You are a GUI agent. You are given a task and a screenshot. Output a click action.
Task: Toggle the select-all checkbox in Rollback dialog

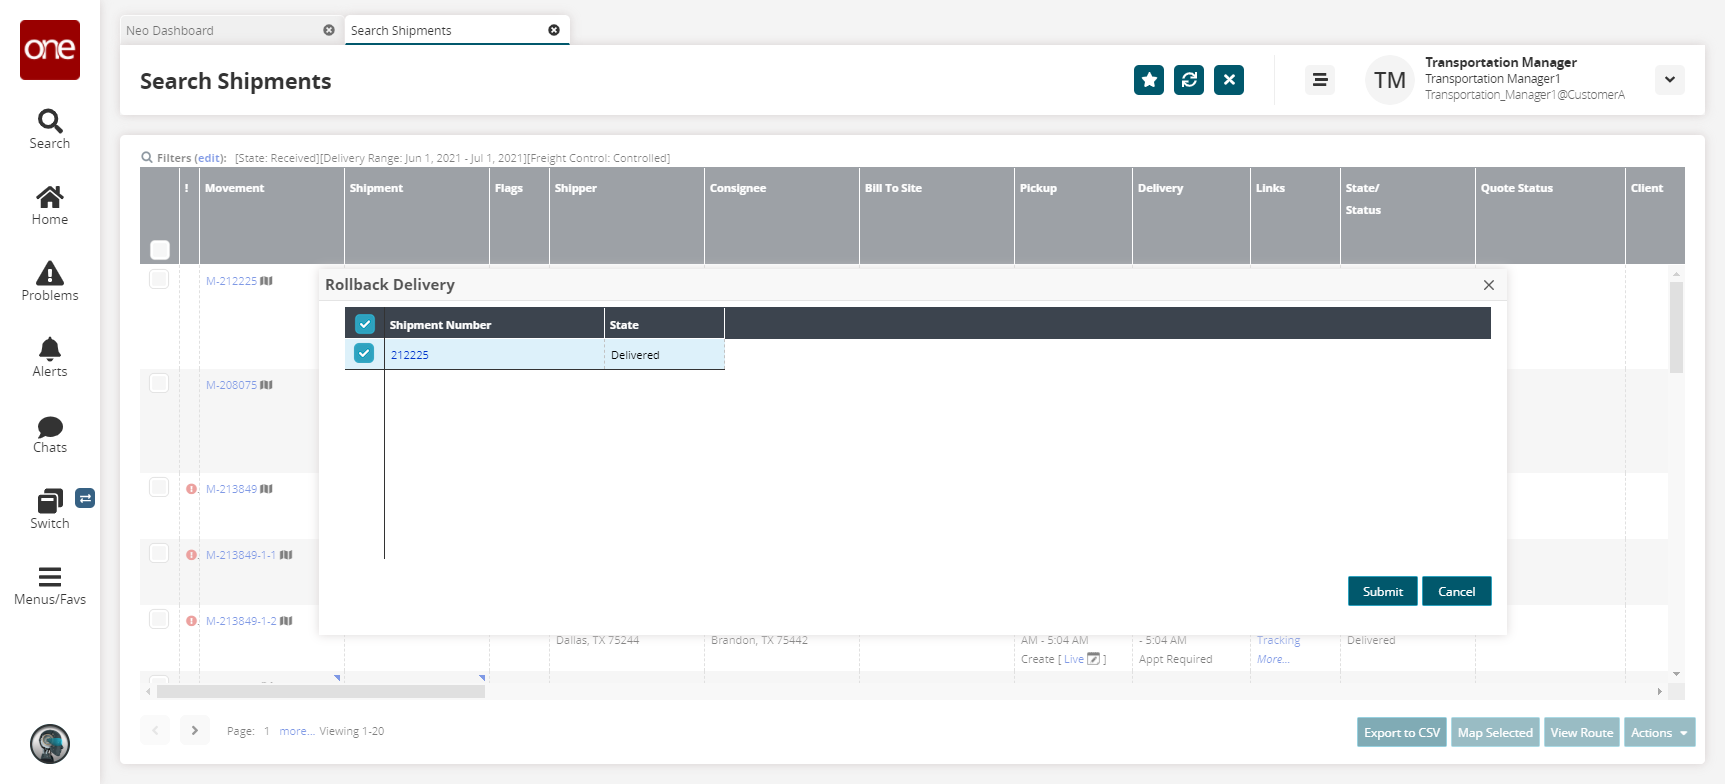click(364, 324)
